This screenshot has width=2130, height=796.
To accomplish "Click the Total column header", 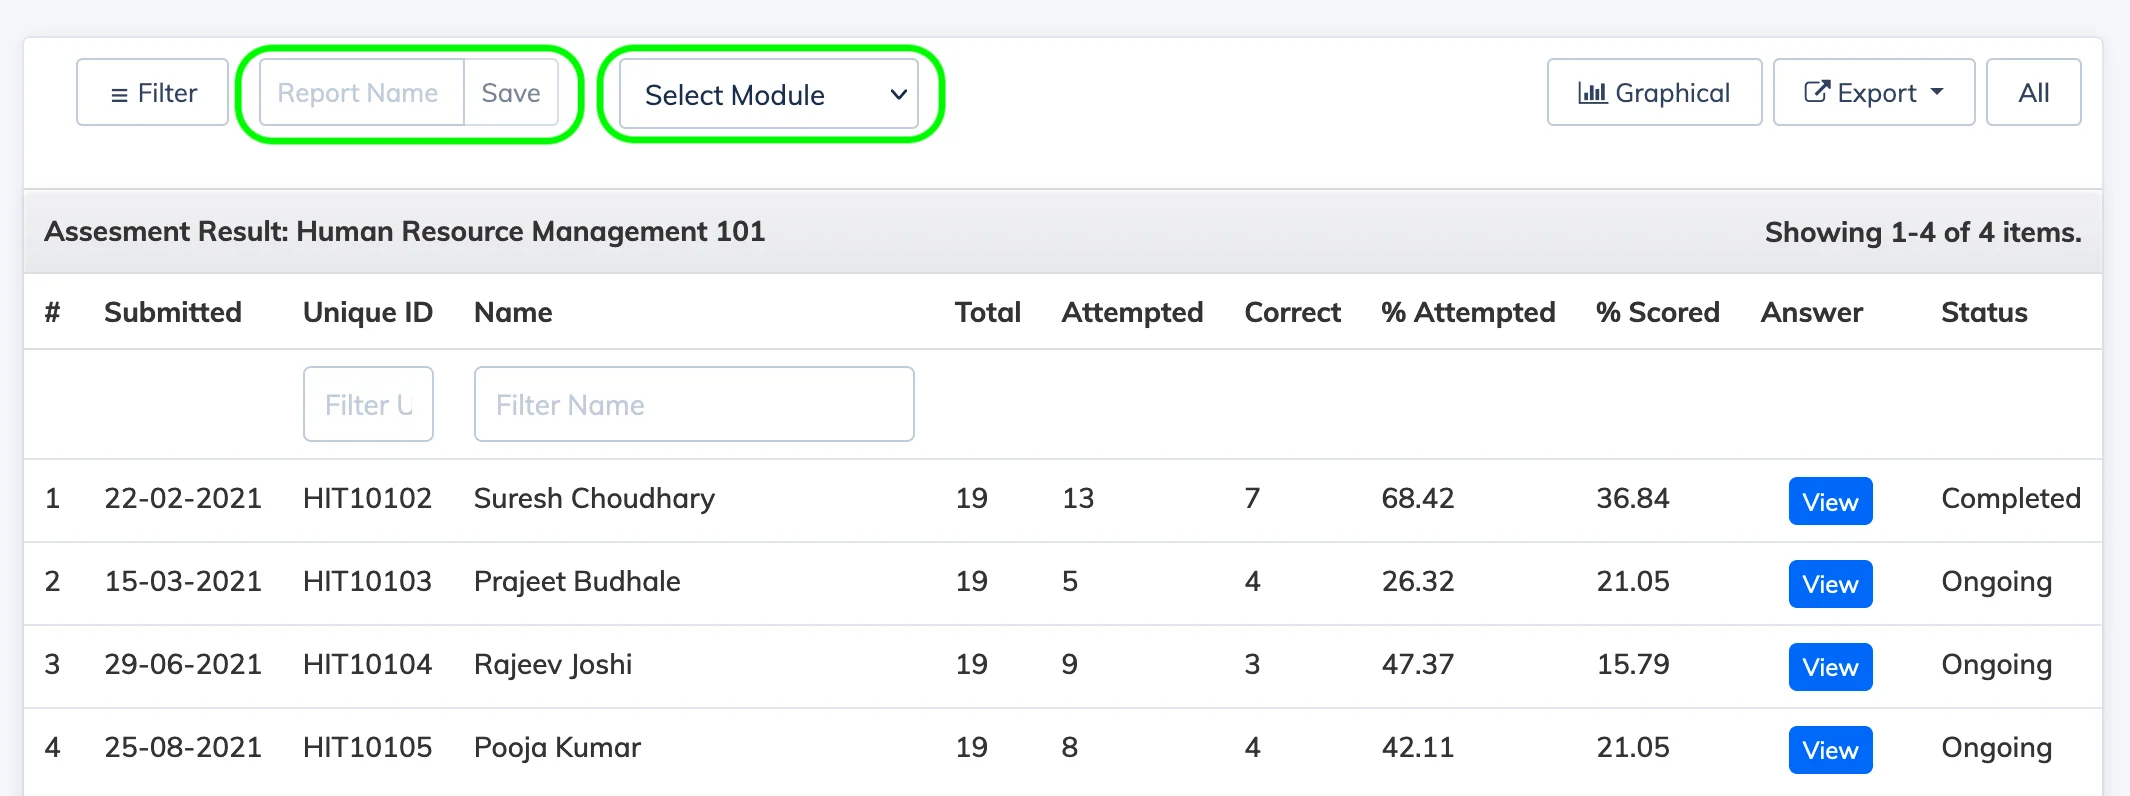I will click(x=988, y=312).
